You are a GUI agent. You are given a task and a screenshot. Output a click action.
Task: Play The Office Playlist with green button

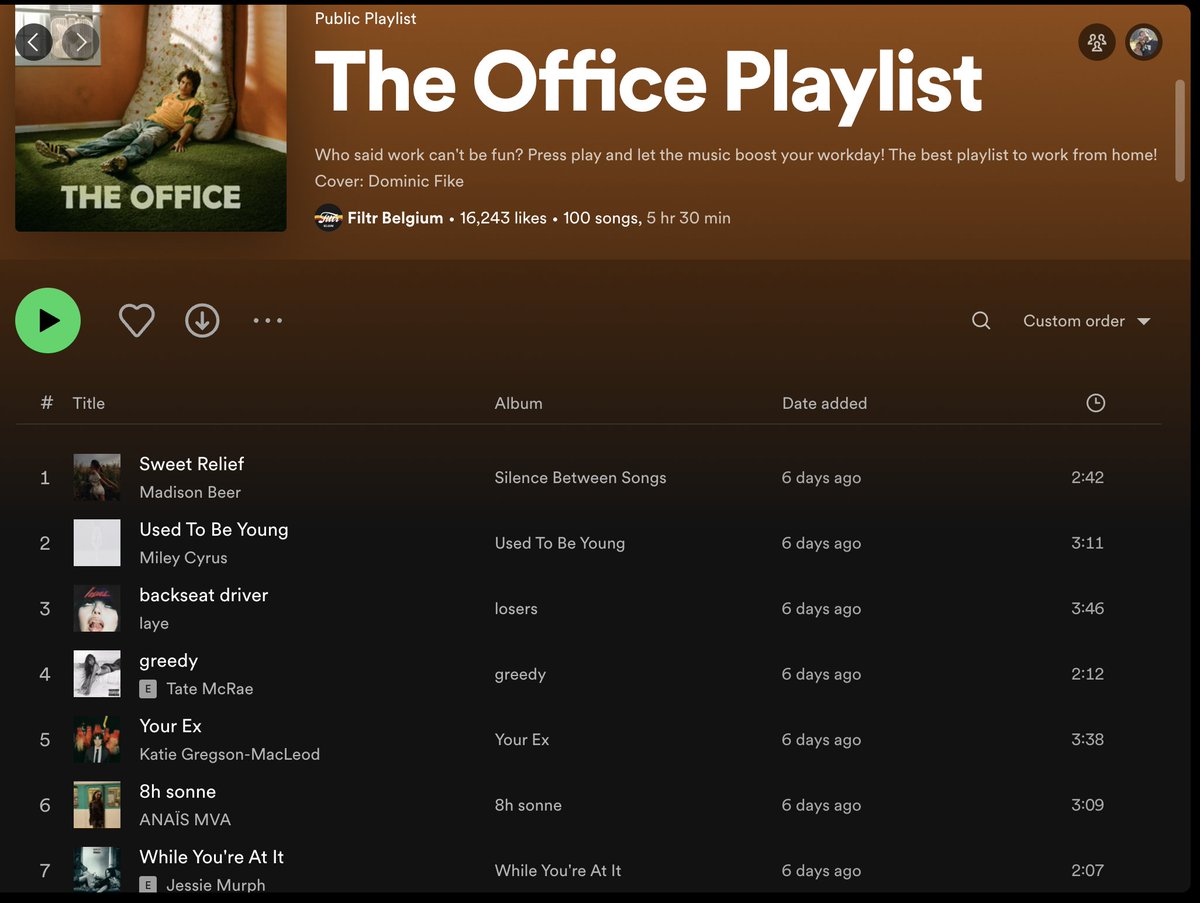click(48, 320)
